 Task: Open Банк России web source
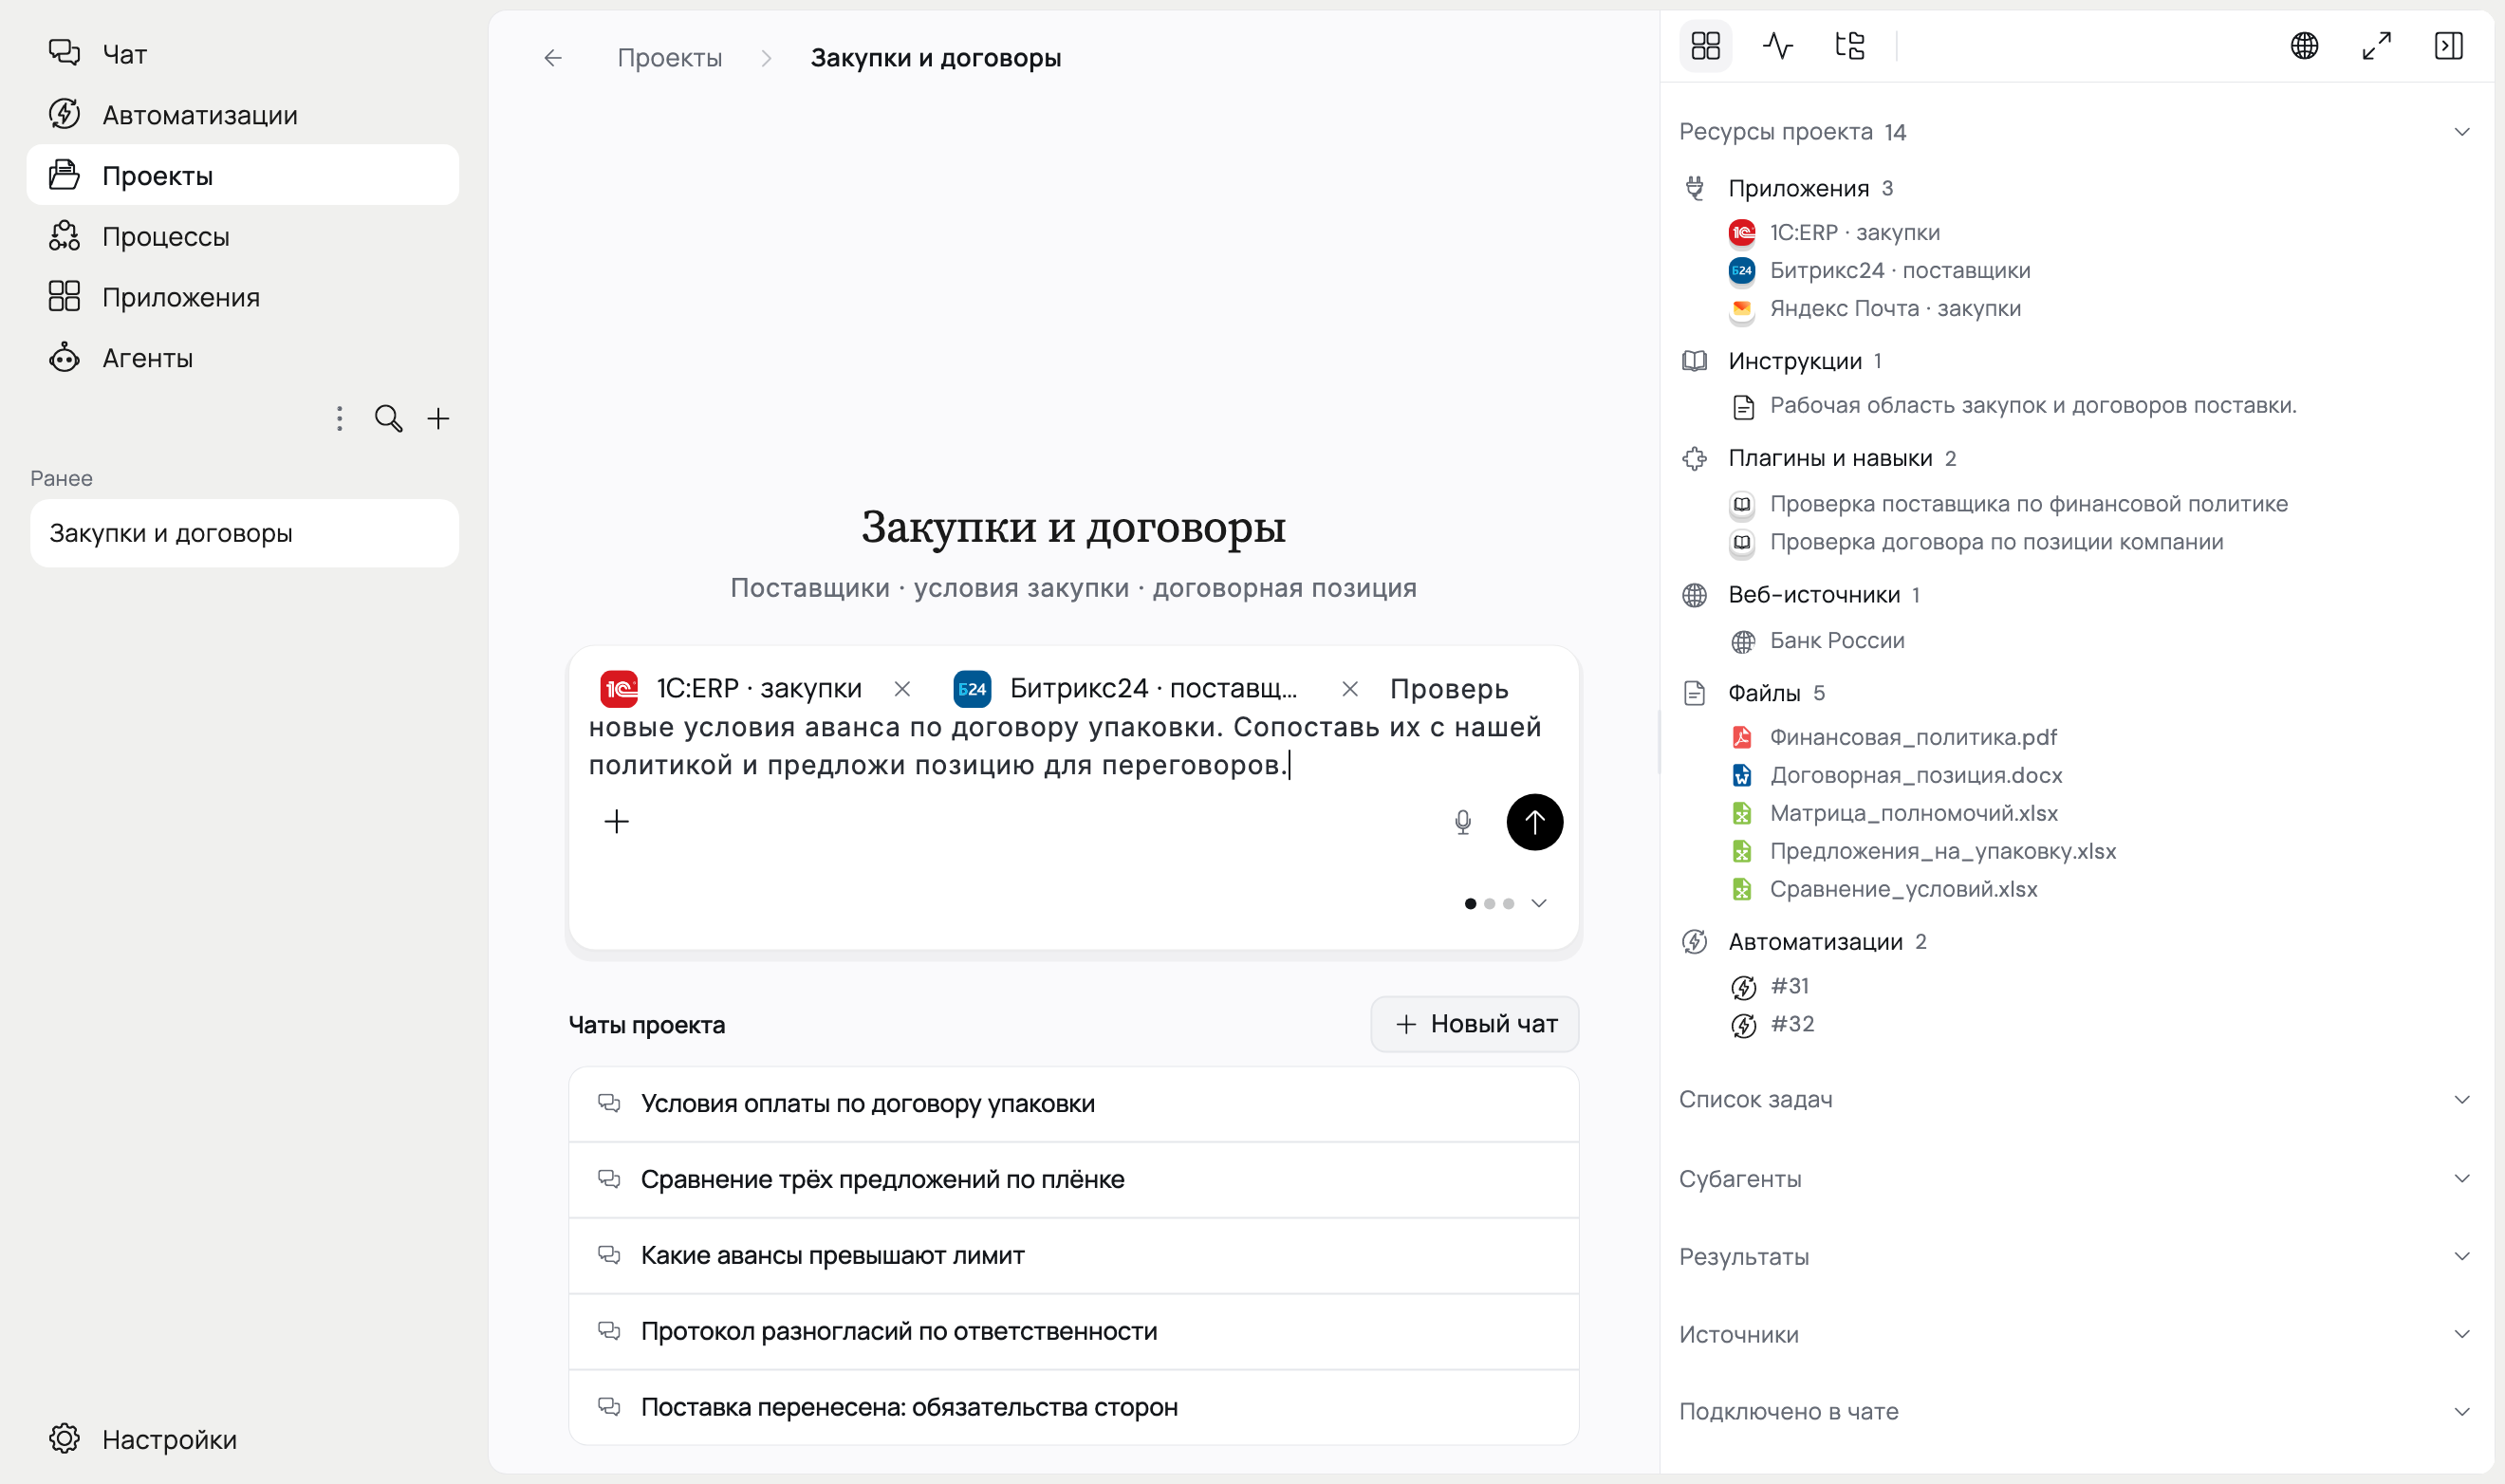tap(1816, 640)
